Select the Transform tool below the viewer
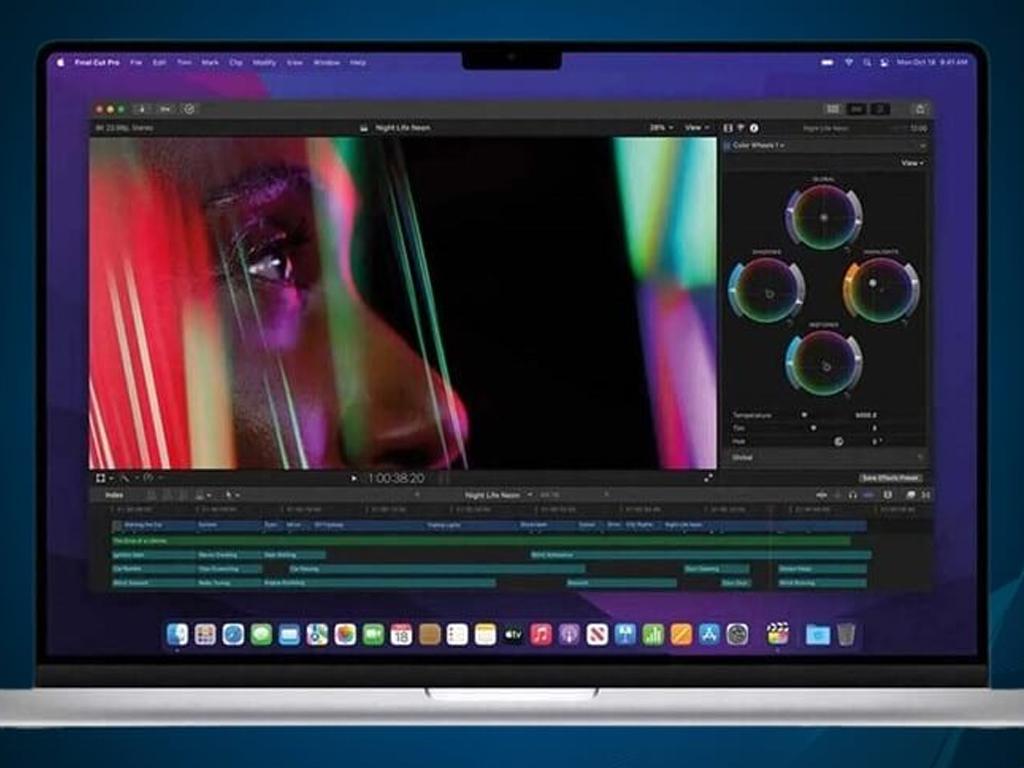Screen dimensions: 1024x768 (x=99, y=478)
